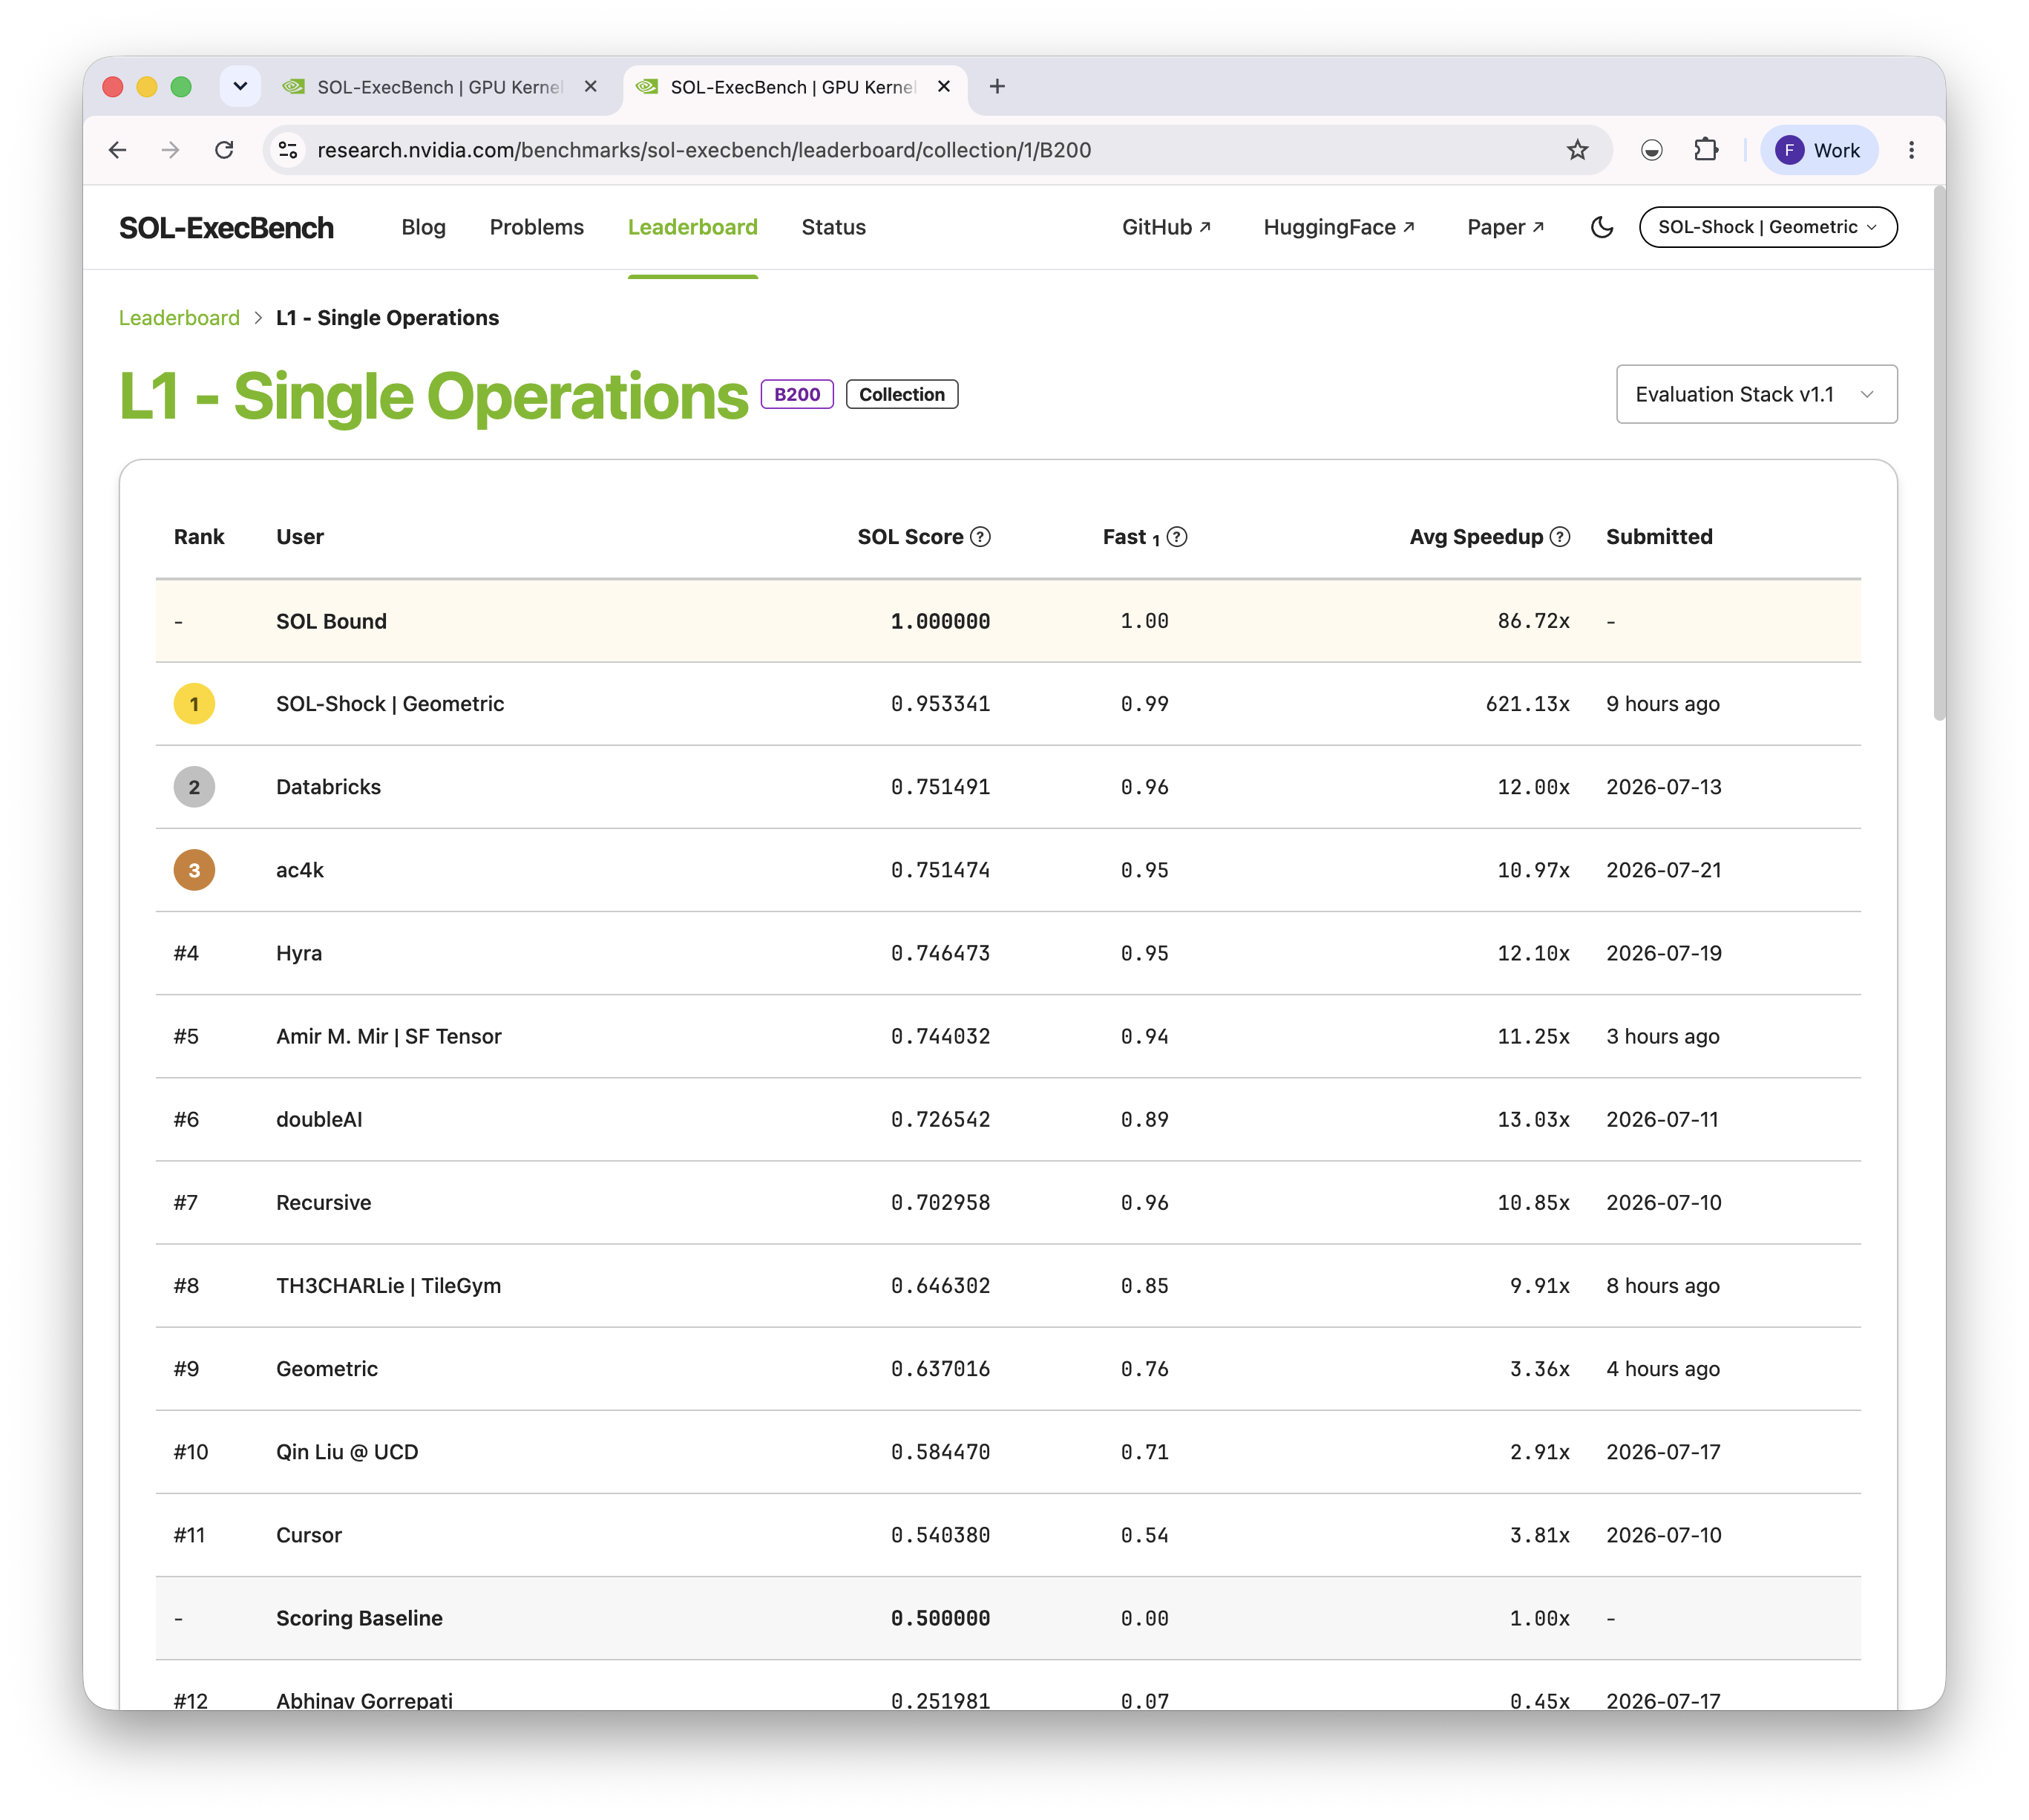Open the GitHub external link

tap(1166, 227)
